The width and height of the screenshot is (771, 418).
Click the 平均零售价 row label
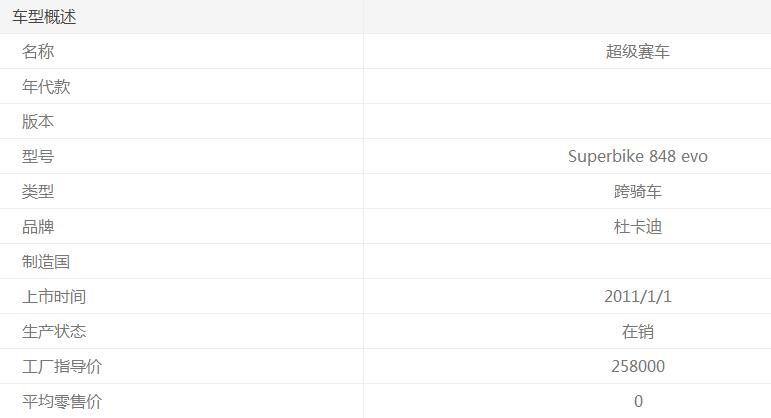(62, 402)
